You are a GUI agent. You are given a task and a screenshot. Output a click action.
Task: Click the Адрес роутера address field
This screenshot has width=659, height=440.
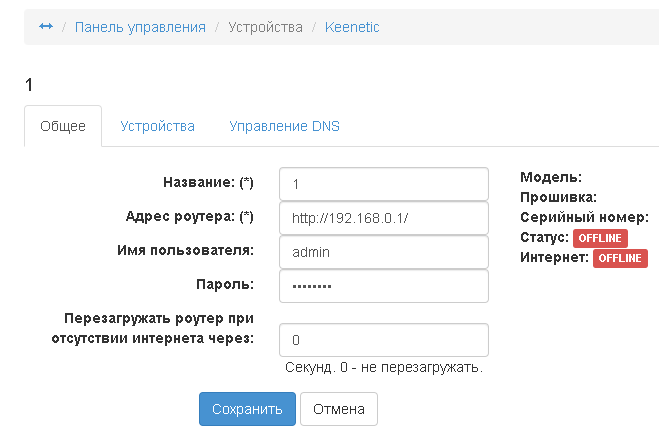(x=384, y=218)
